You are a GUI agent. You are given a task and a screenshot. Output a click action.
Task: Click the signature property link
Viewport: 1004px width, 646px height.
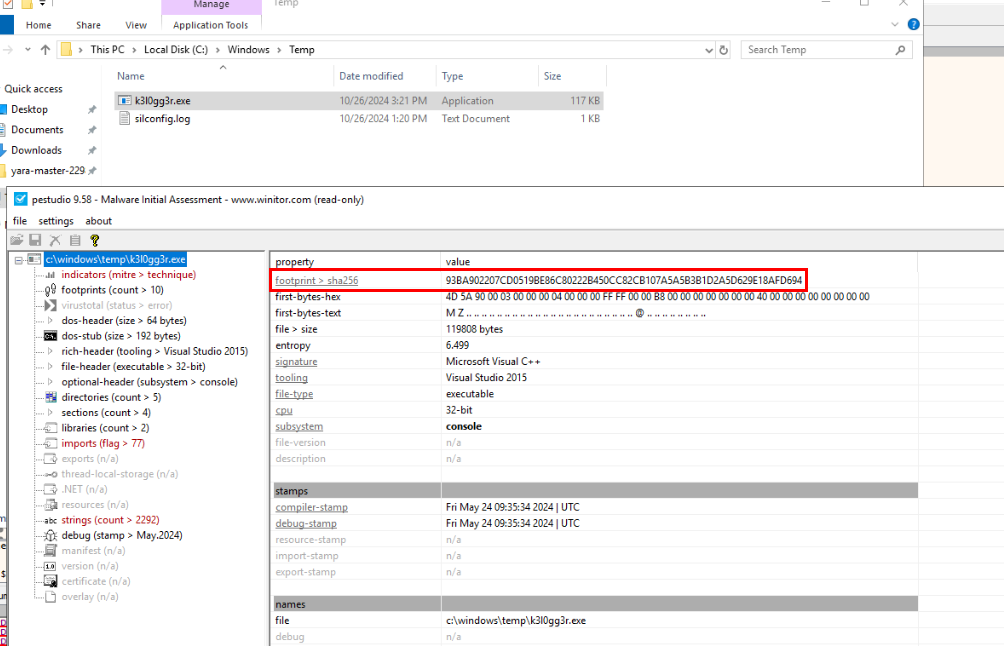tap(296, 362)
